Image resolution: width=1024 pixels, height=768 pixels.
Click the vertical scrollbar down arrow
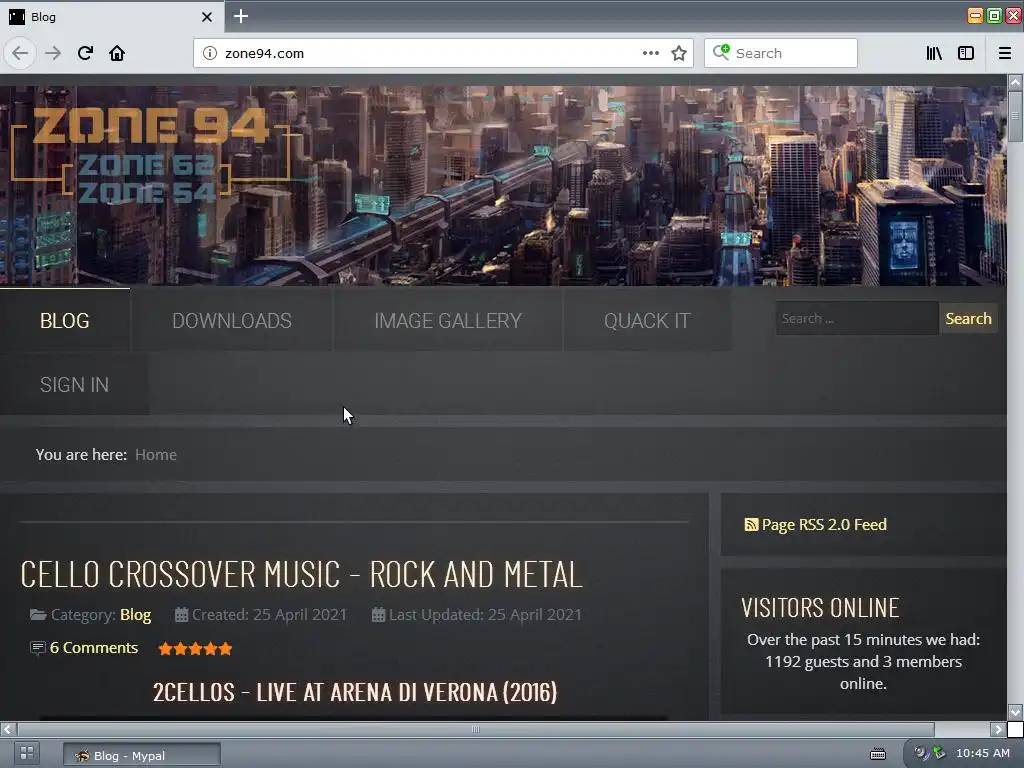pos(1015,712)
